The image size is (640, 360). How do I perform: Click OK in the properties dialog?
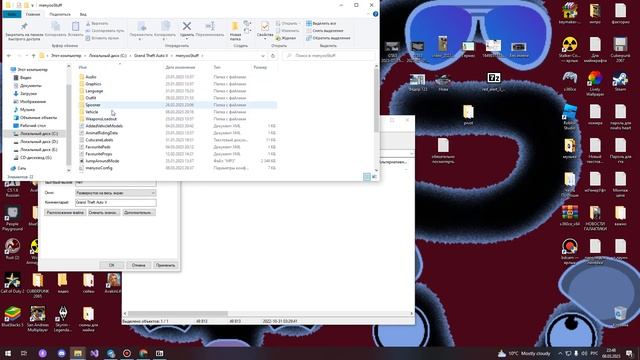[111, 265]
